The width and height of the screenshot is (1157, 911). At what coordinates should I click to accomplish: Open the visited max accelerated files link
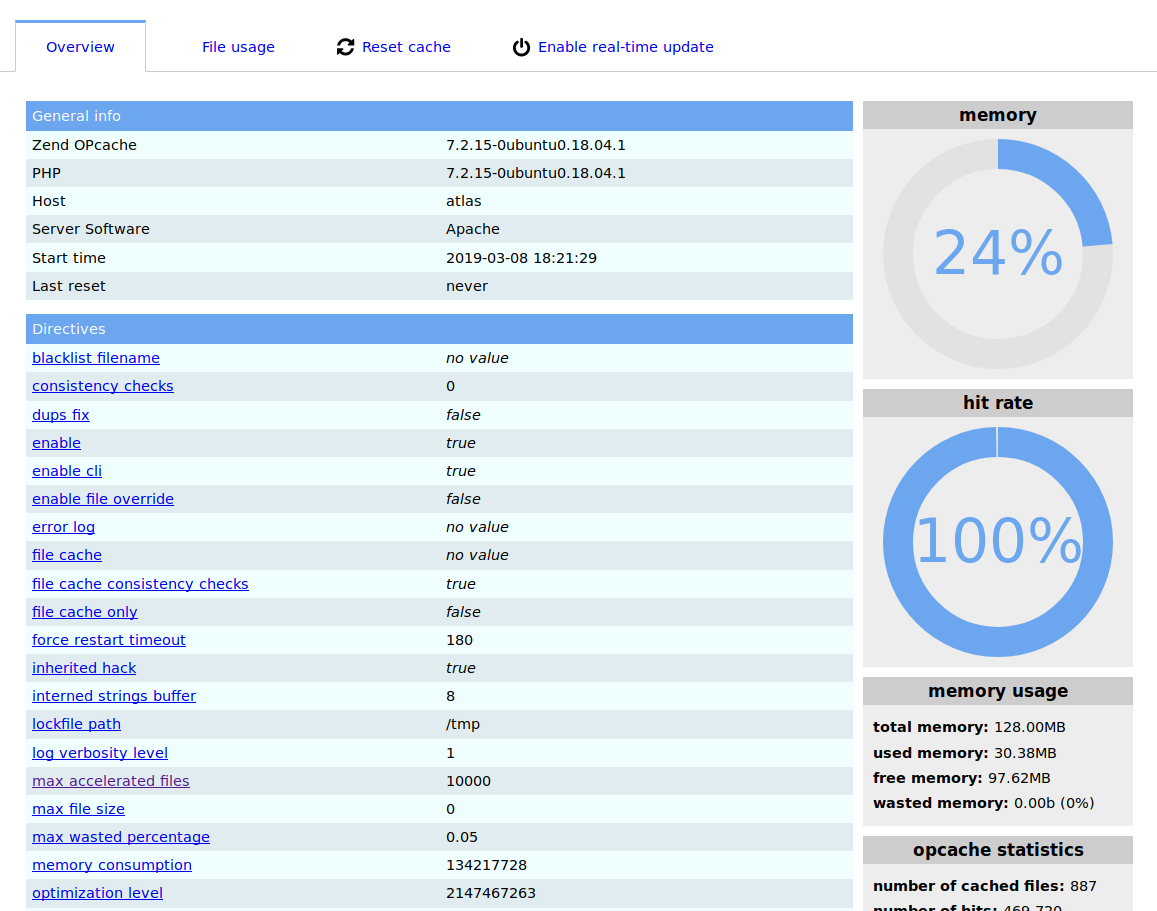tap(111, 780)
